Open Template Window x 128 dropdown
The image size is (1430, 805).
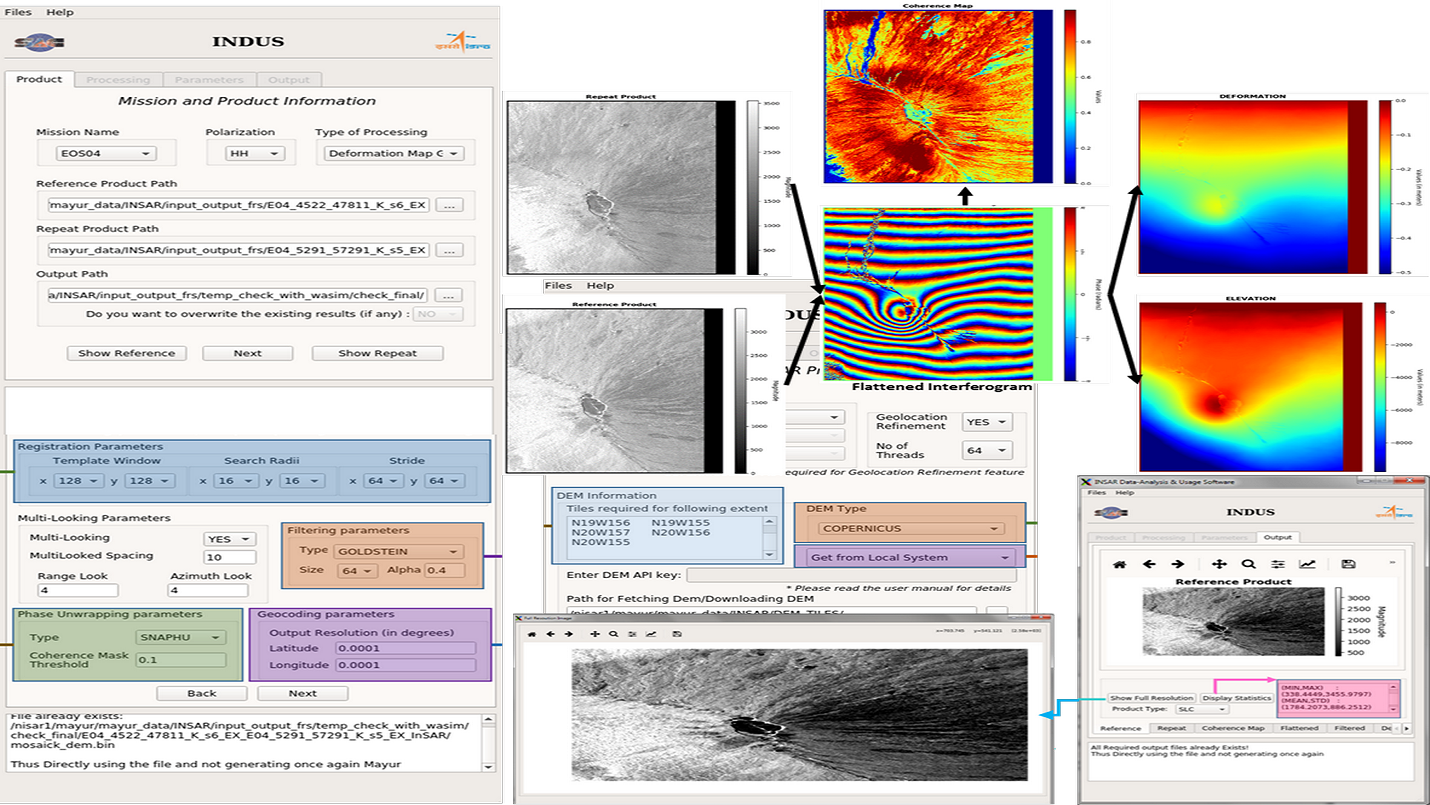(x=78, y=481)
